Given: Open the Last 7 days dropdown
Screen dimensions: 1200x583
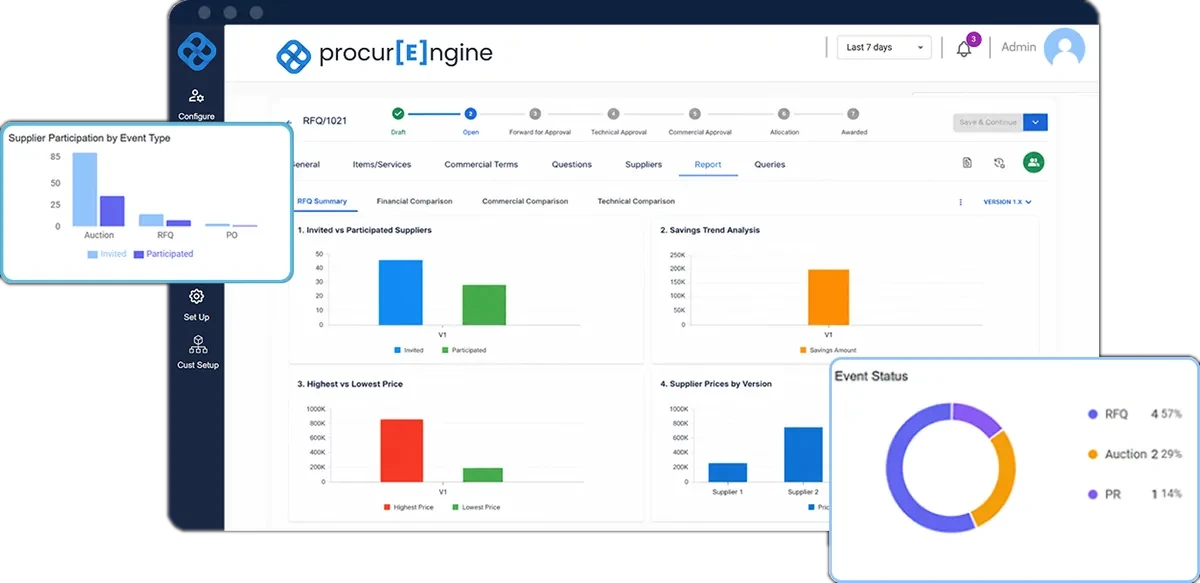Looking at the screenshot, I should 884,47.
